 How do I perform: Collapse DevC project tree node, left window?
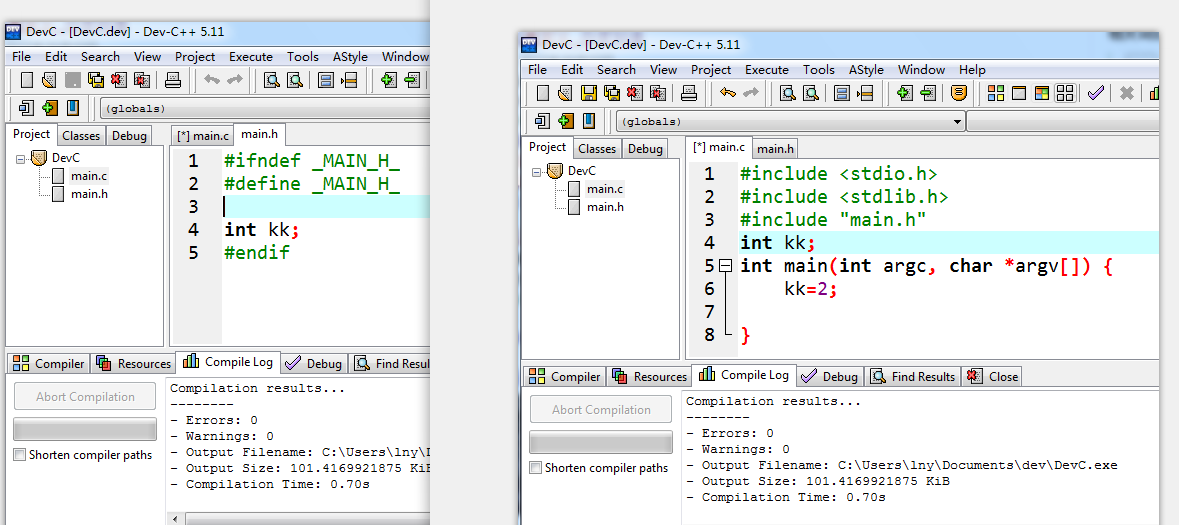pos(19,158)
